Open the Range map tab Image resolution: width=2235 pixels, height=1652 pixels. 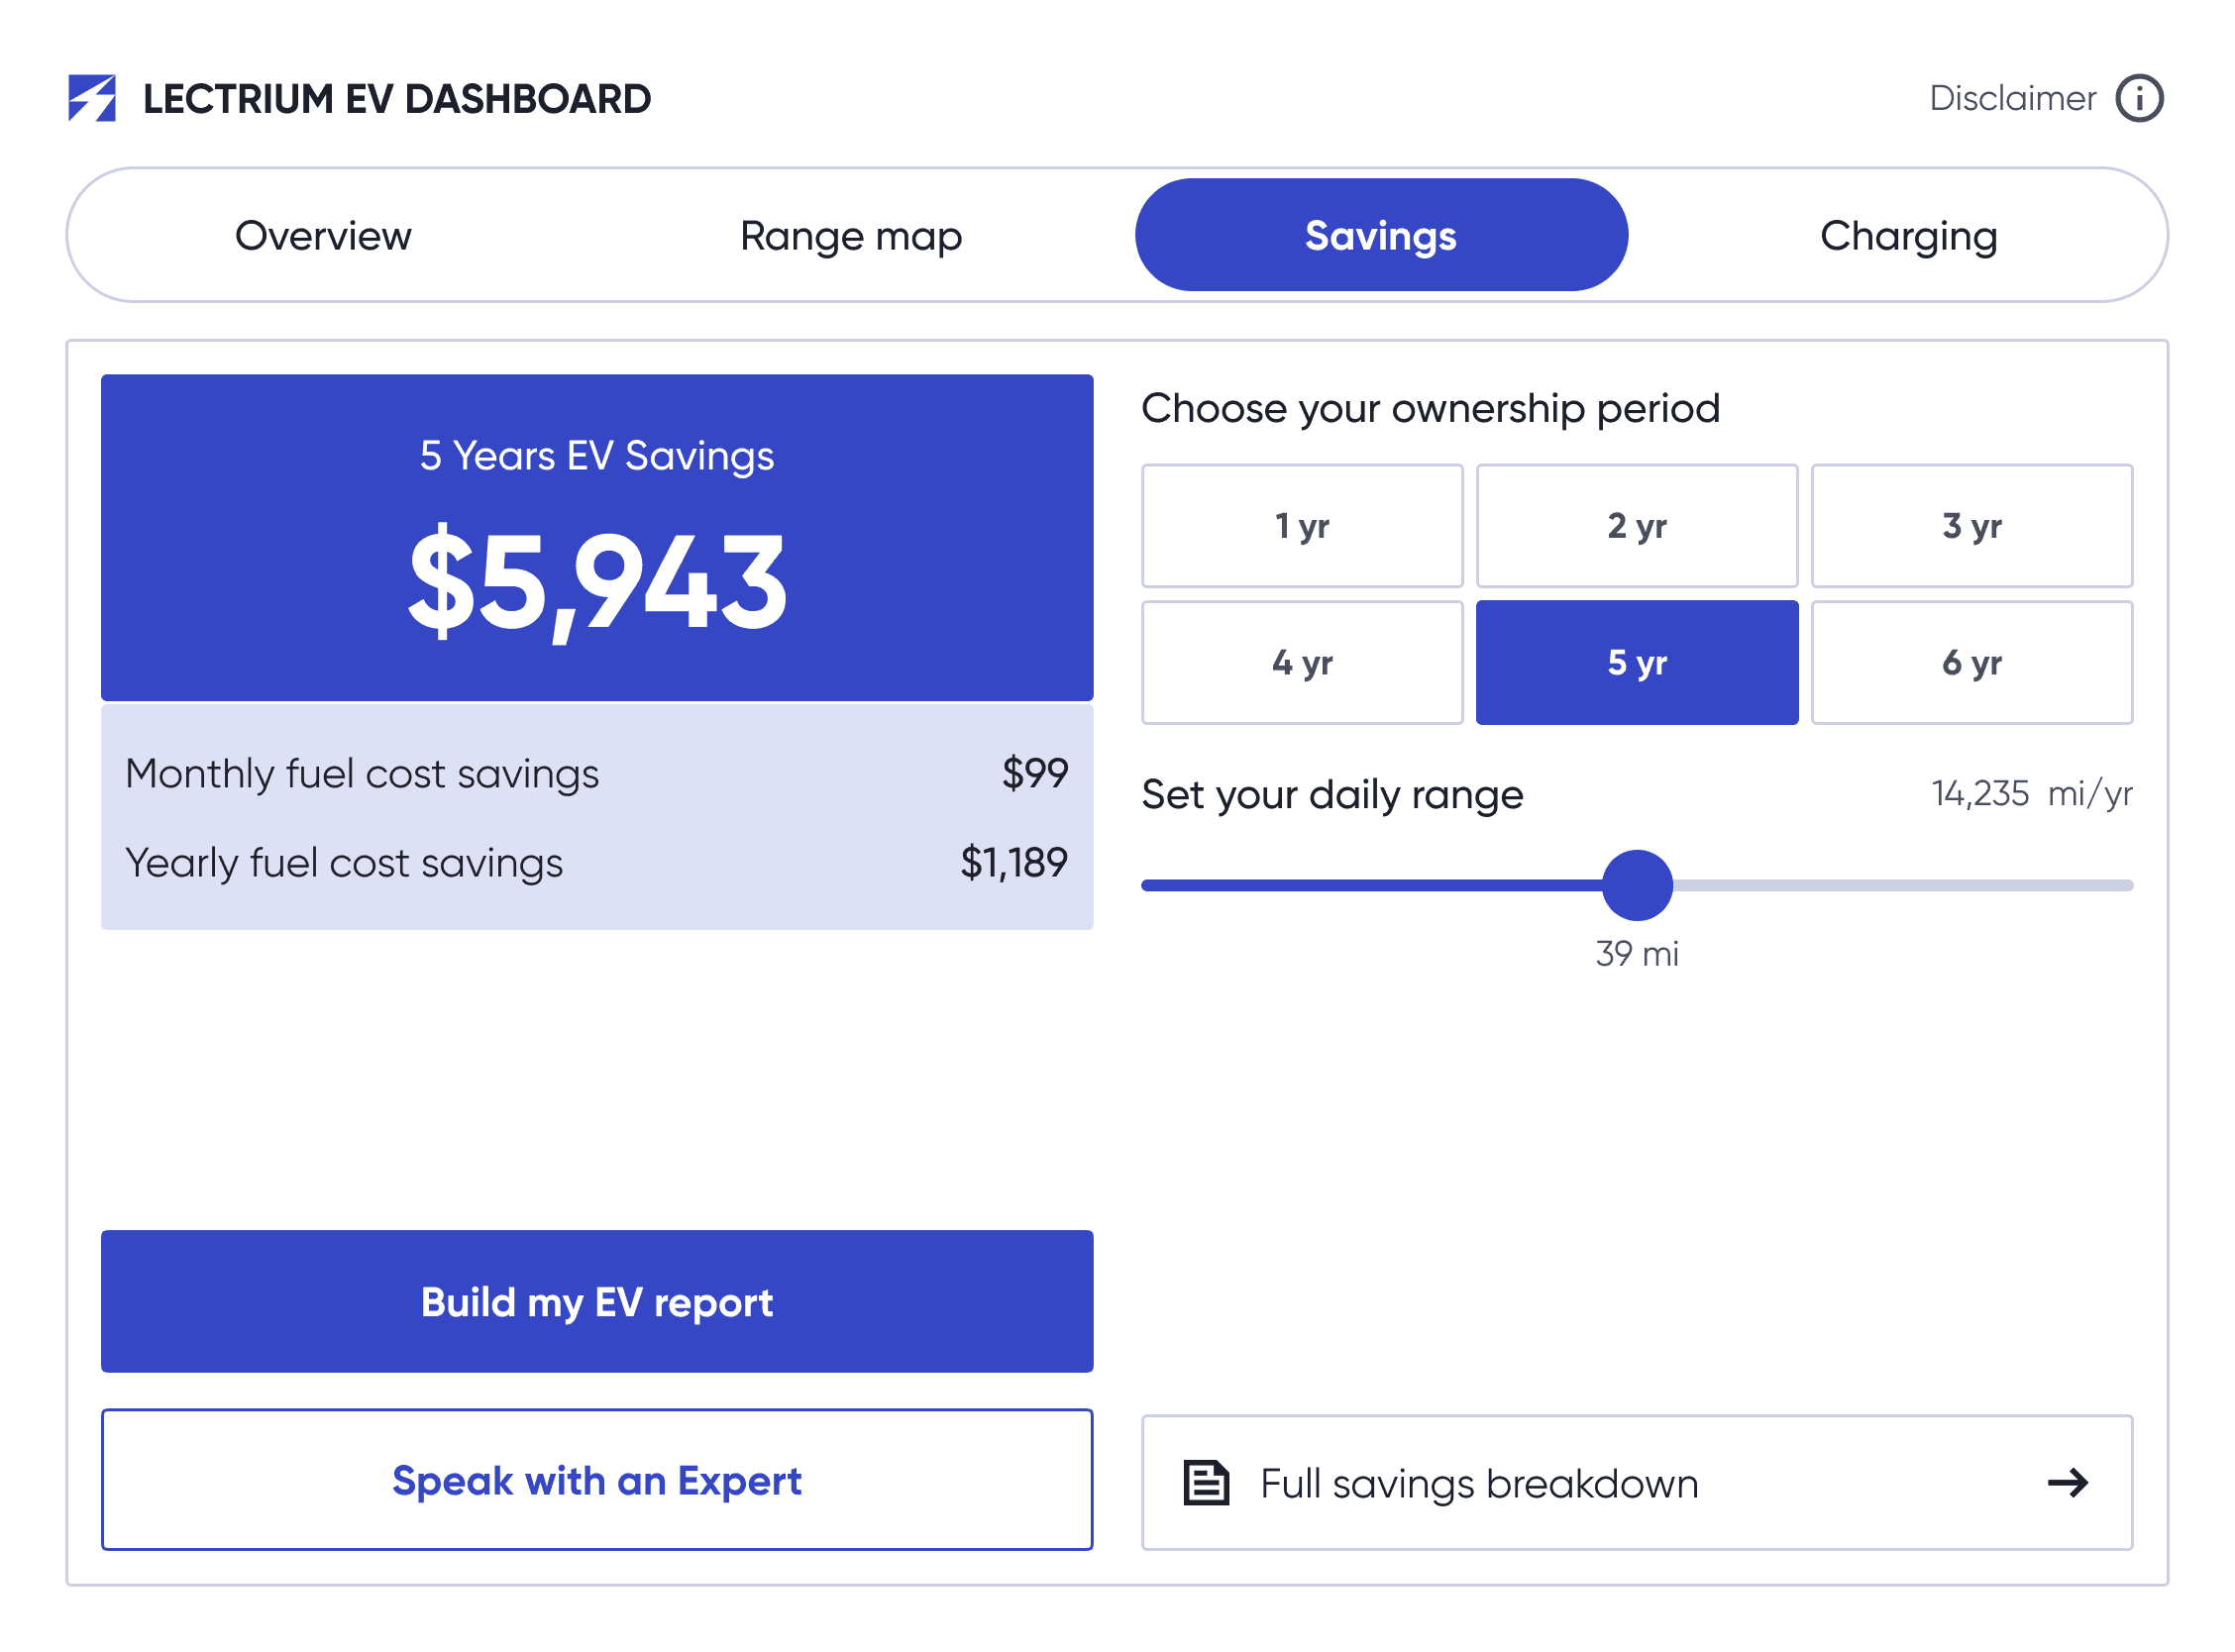tap(851, 236)
